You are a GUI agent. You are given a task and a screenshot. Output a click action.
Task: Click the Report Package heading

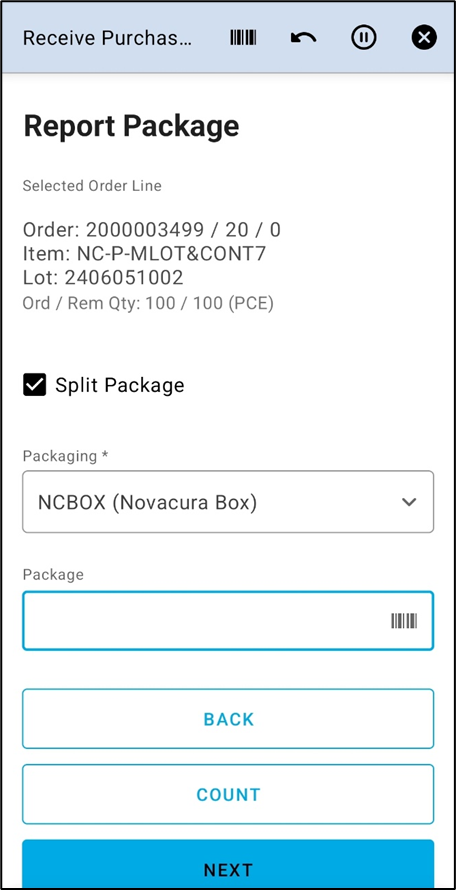click(x=131, y=126)
